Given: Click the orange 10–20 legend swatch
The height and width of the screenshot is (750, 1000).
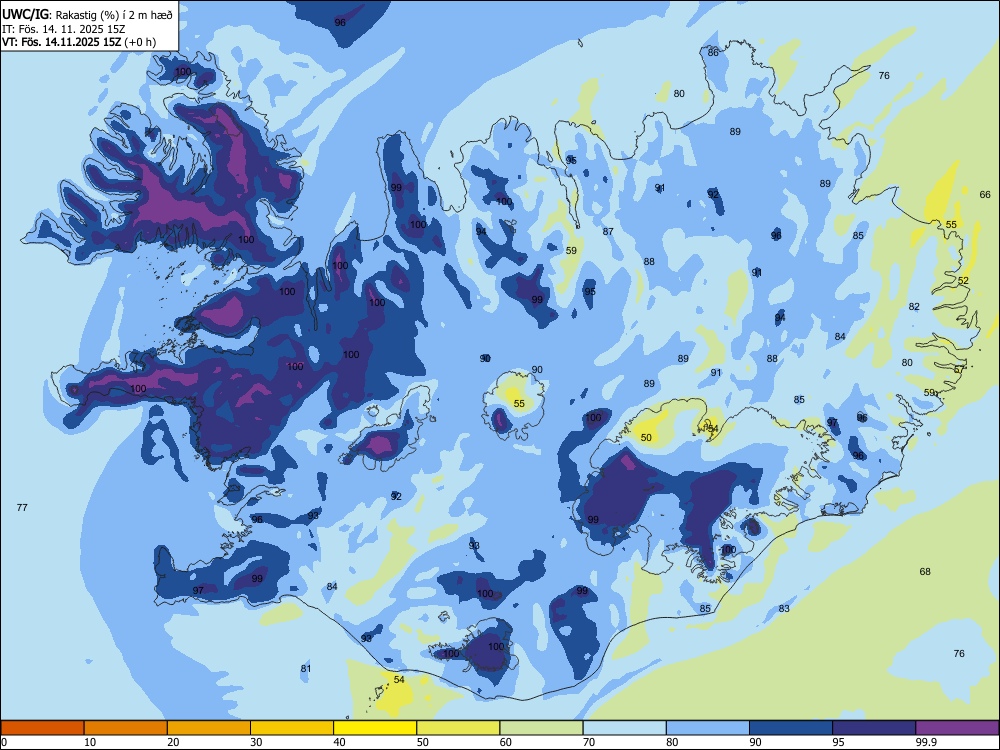Looking at the screenshot, I should point(126,728).
